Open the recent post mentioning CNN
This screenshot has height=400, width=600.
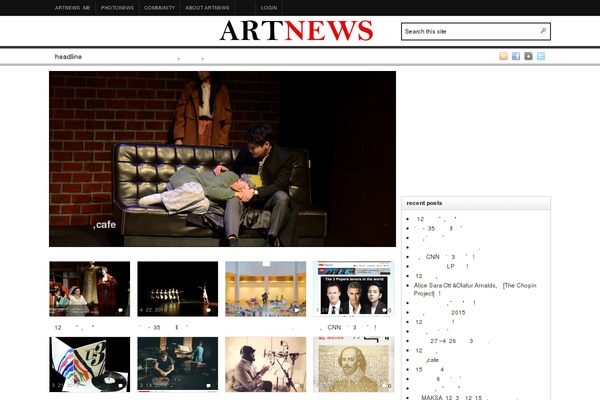click(446, 257)
